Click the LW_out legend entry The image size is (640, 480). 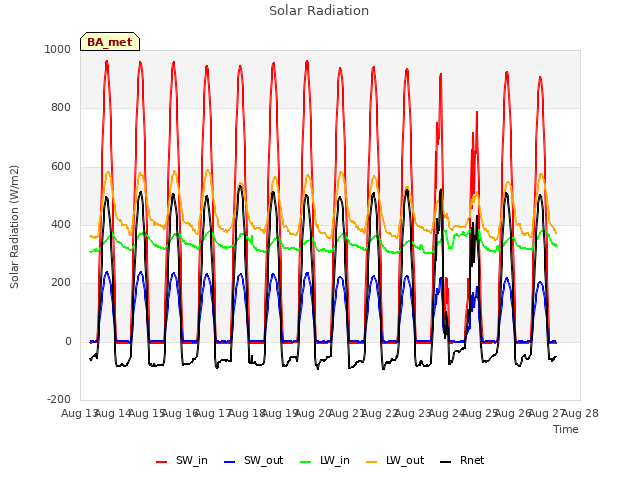coord(395,461)
